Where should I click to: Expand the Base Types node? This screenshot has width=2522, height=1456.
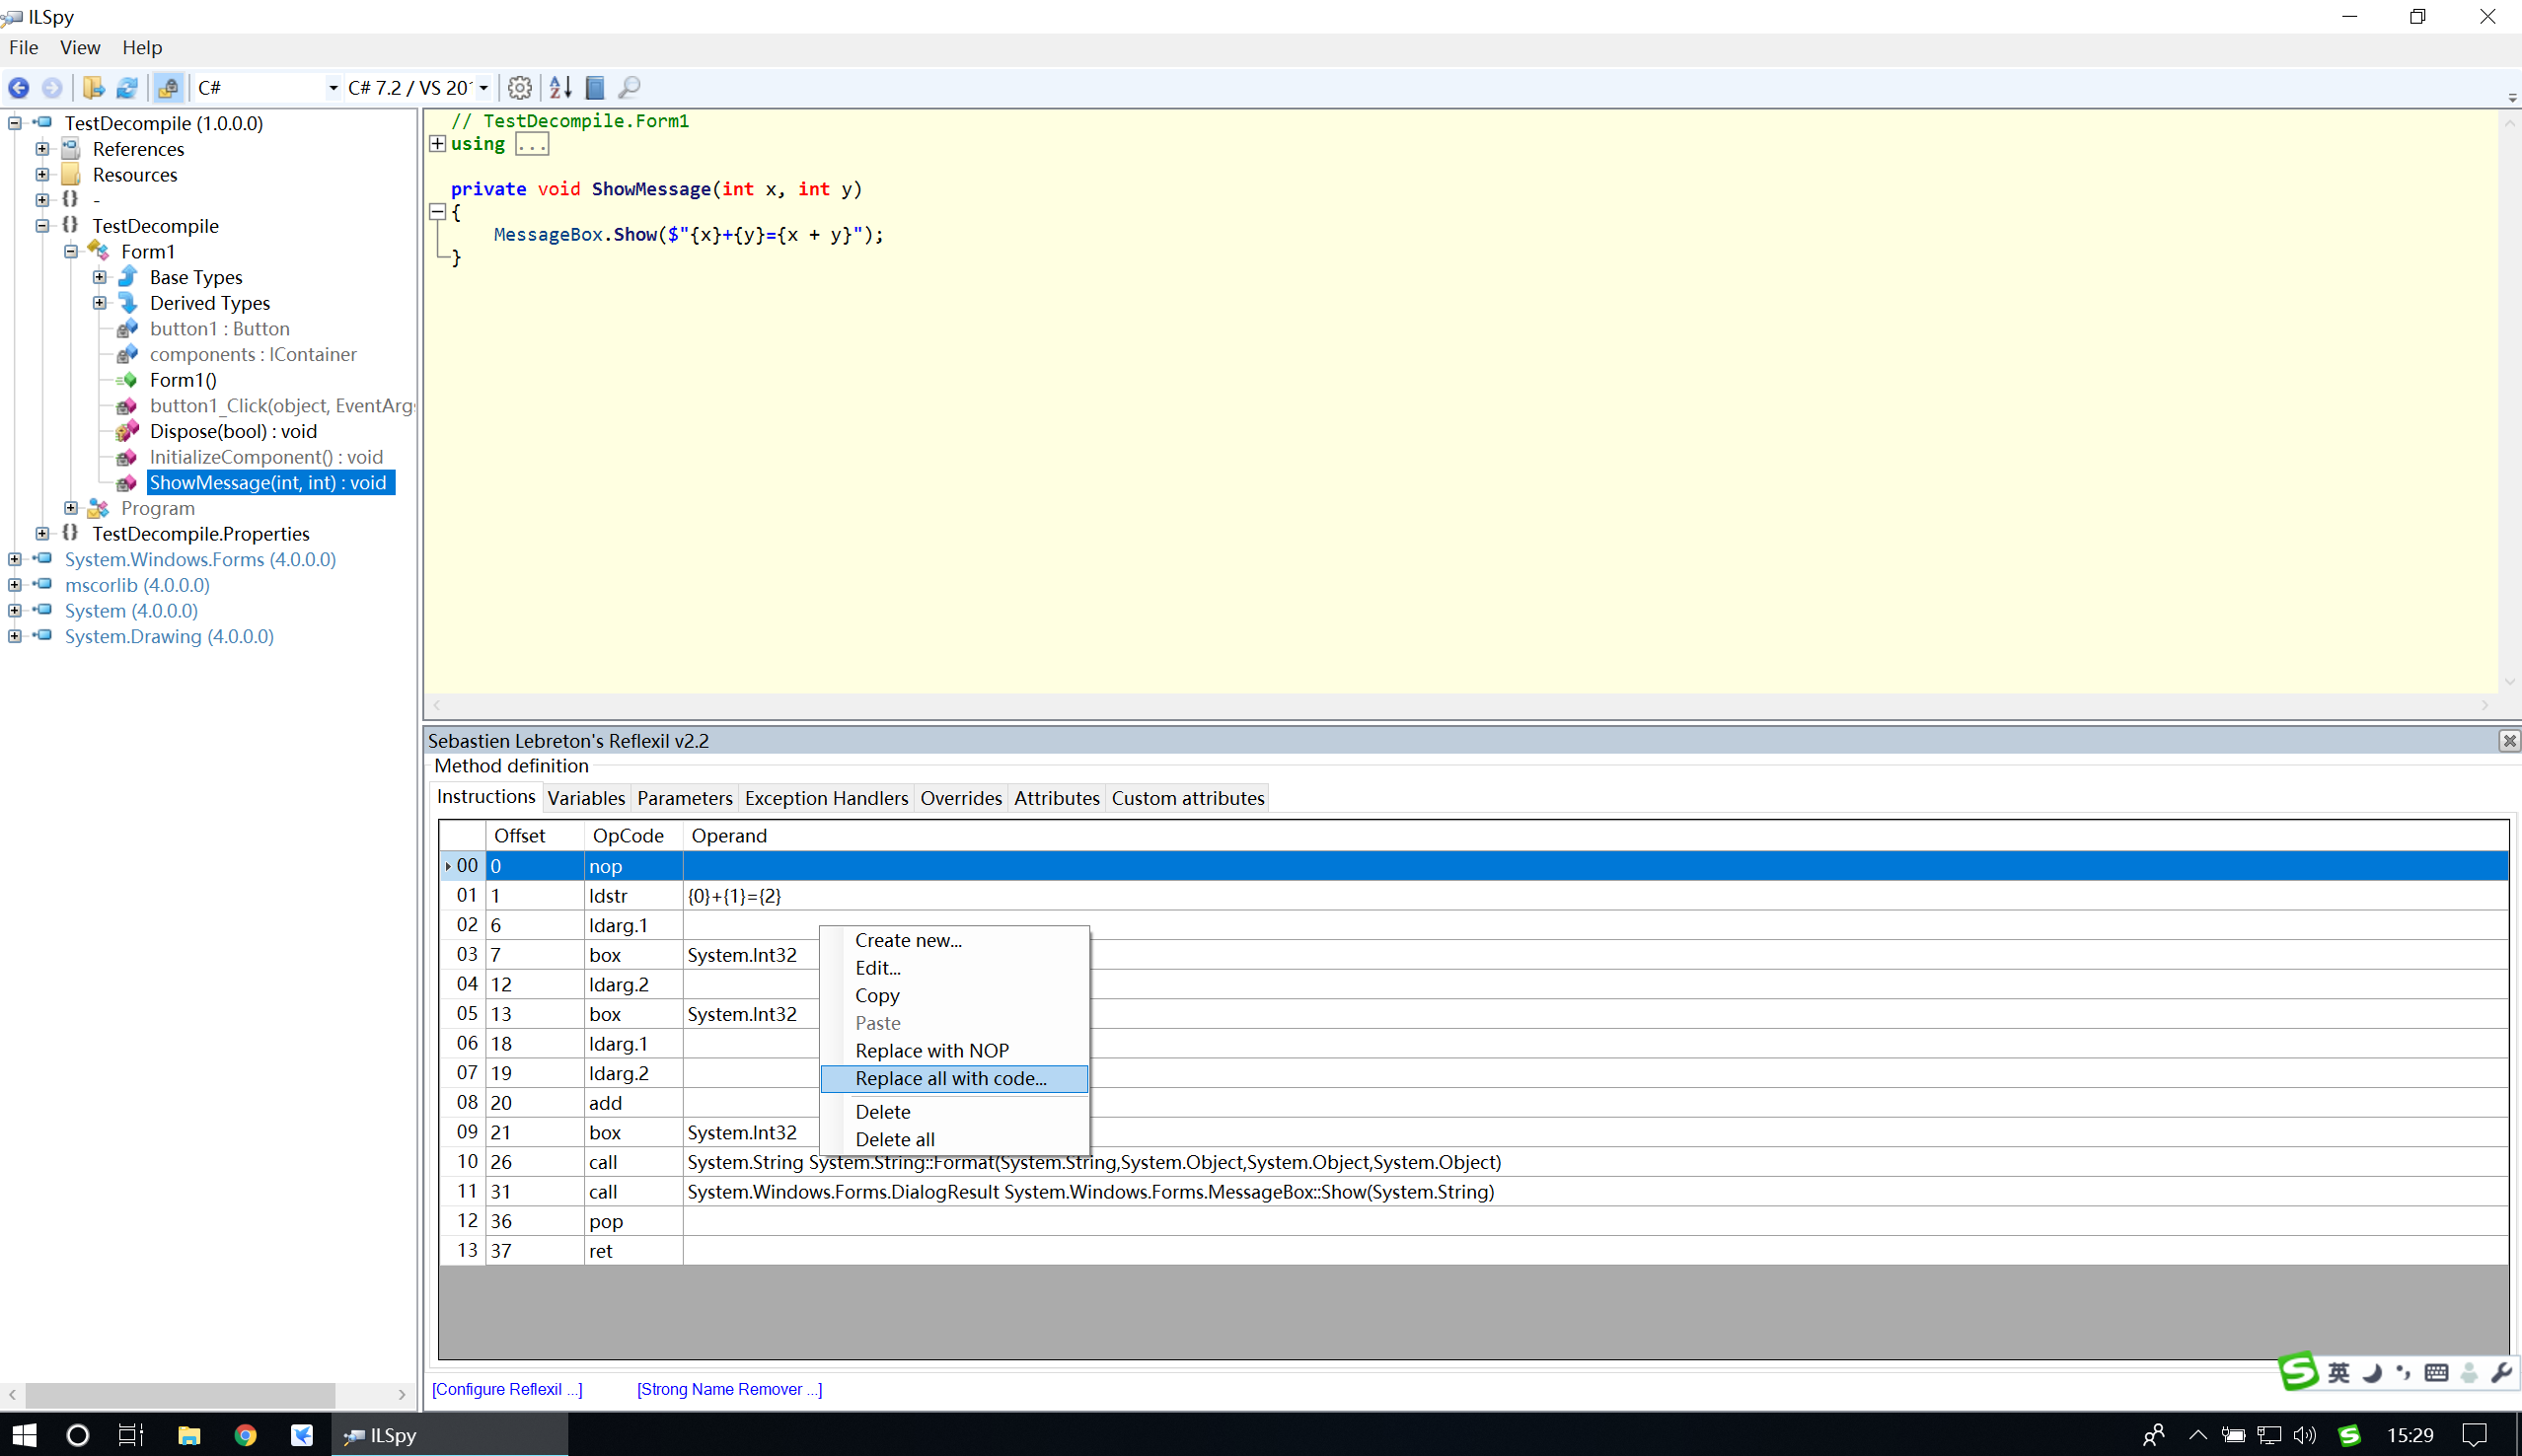(99, 277)
